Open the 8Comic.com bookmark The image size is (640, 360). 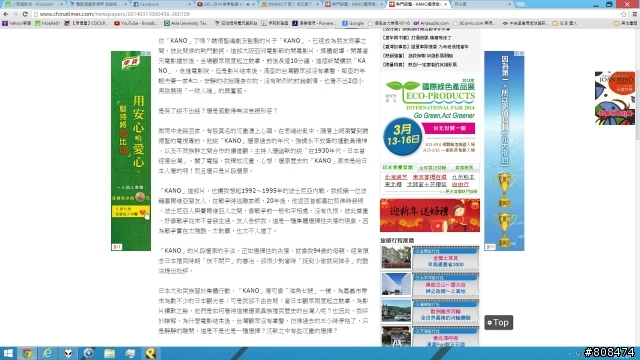tap(474, 23)
